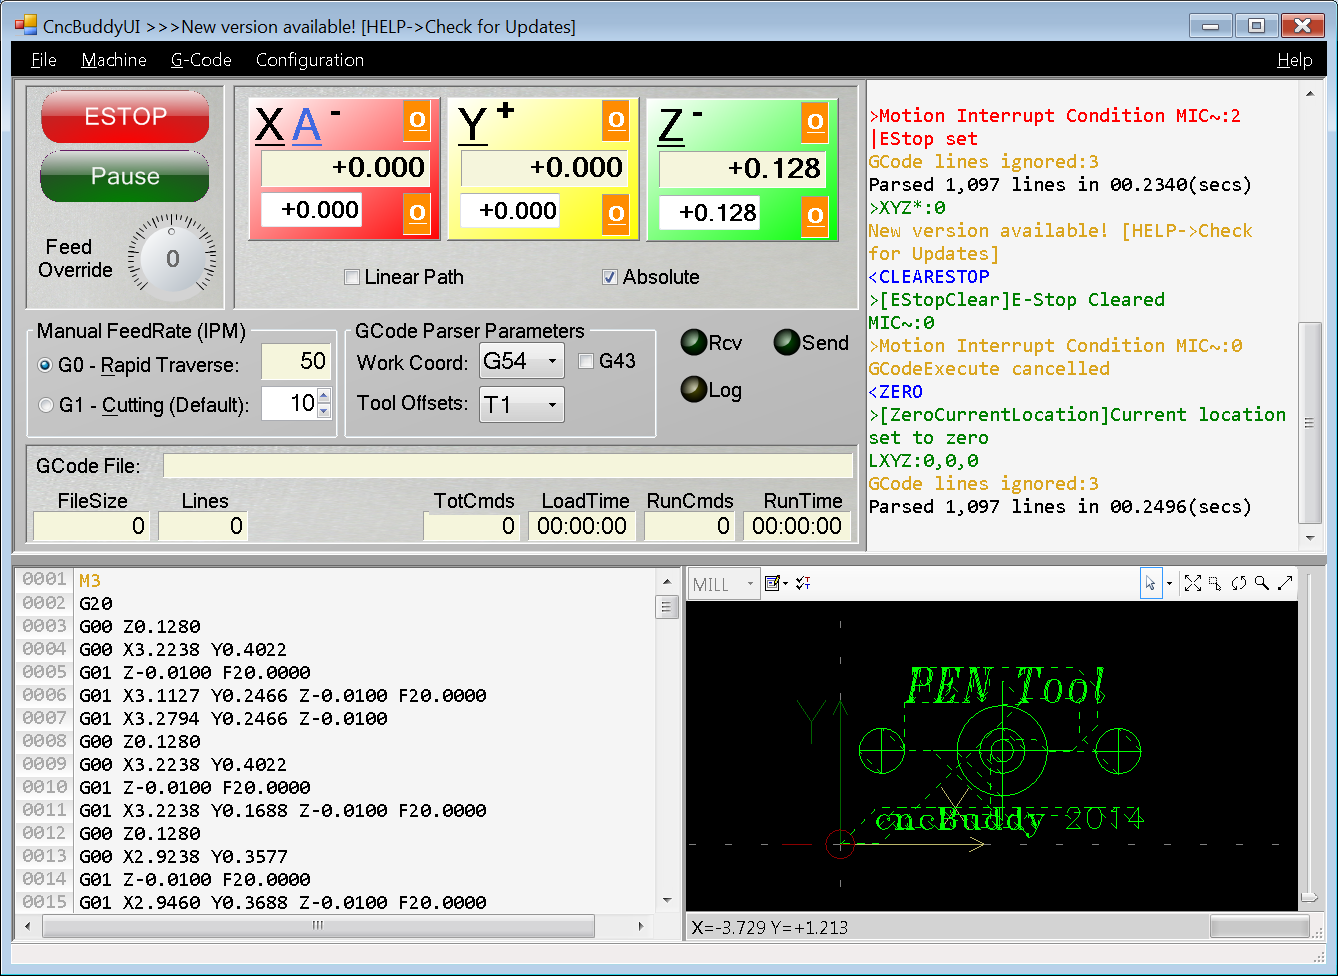
Task: Click the Feed Override dial
Action: point(172,258)
